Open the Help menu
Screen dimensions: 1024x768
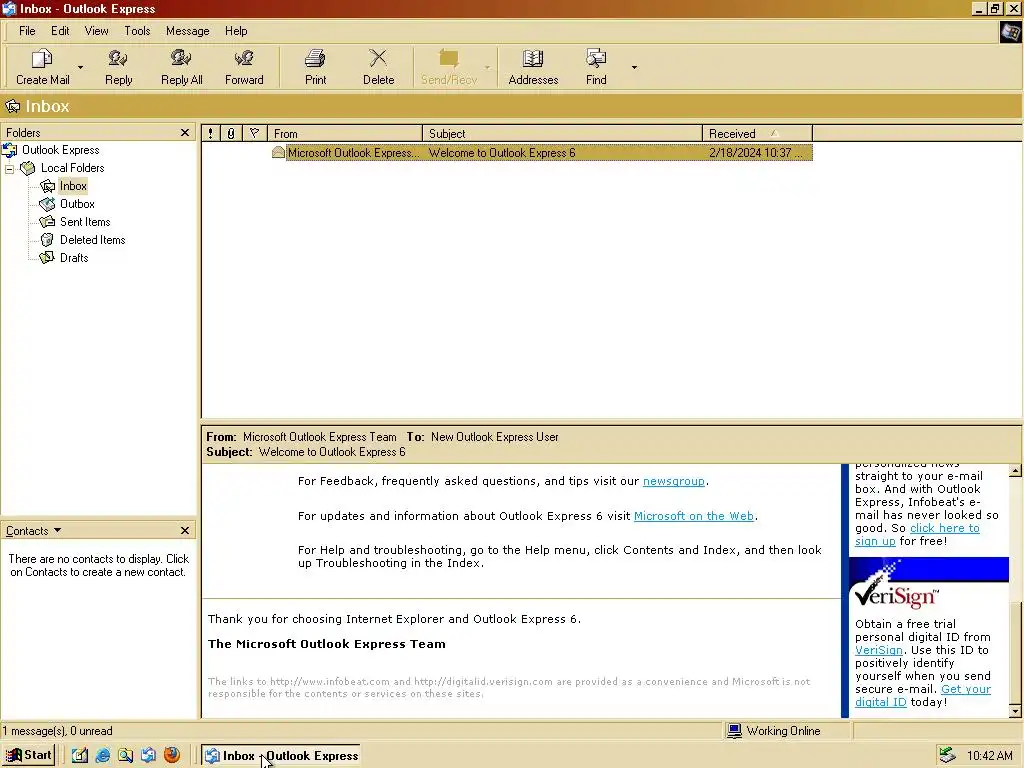236,31
